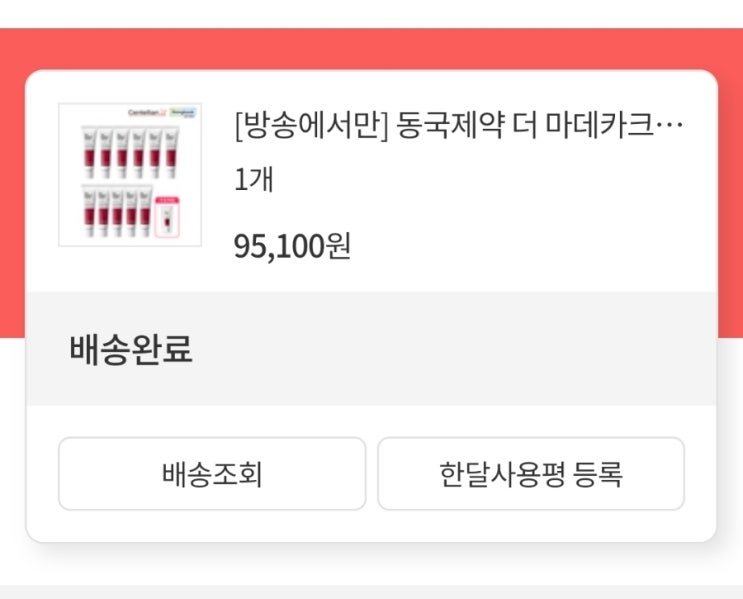Click the gray 배송완료 status bar
The width and height of the screenshot is (743, 599).
[x=450, y=350]
